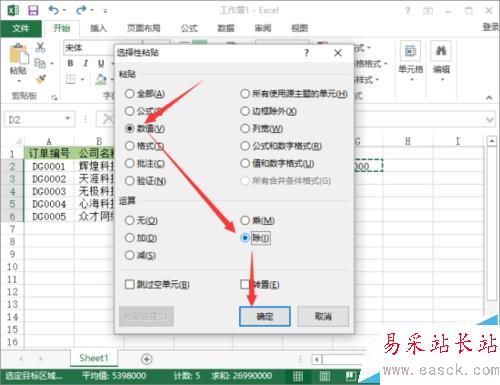Click the vertical scrollbar up arrow
The image size is (500, 385).
(x=492, y=141)
